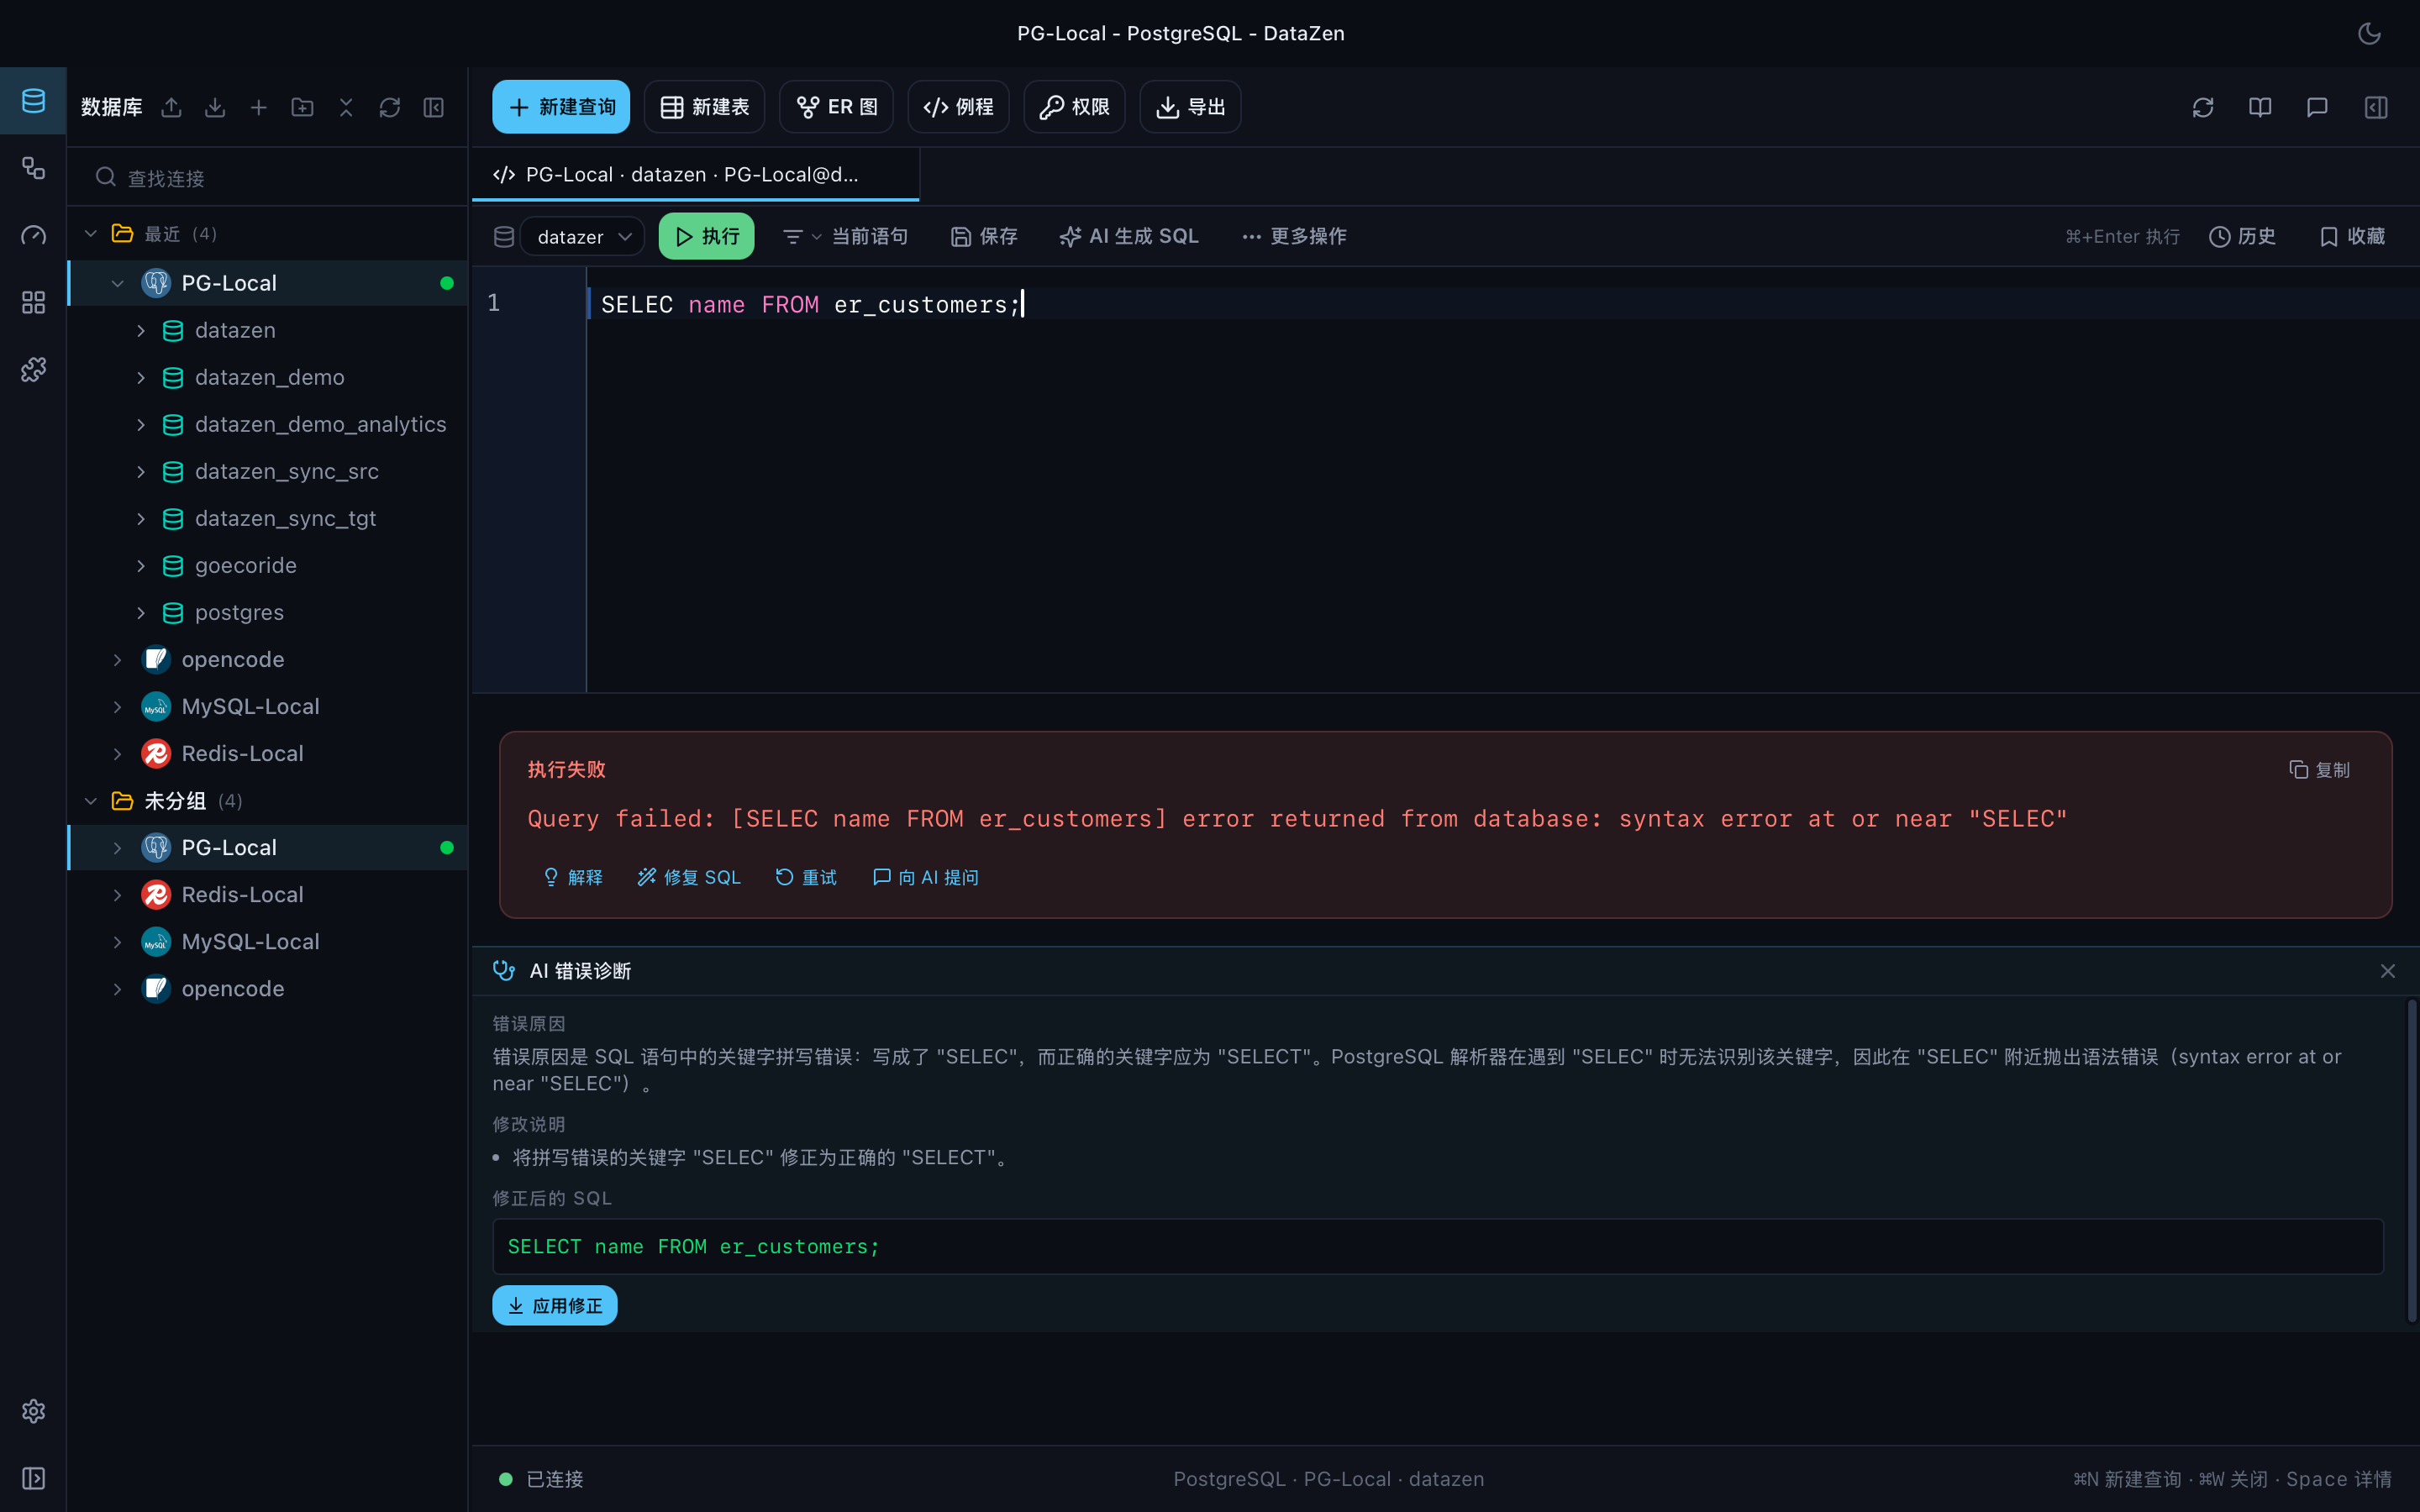Toggle dark mode moon icon
Viewport: 2420px width, 1512px height.
[x=2369, y=33]
